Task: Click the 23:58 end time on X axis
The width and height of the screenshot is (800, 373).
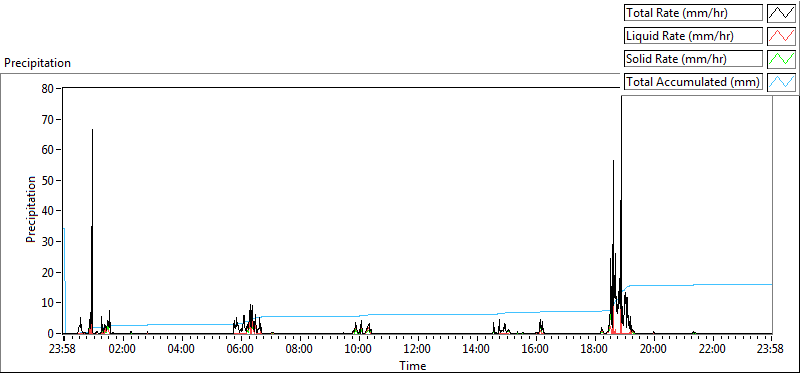Action: (x=771, y=350)
